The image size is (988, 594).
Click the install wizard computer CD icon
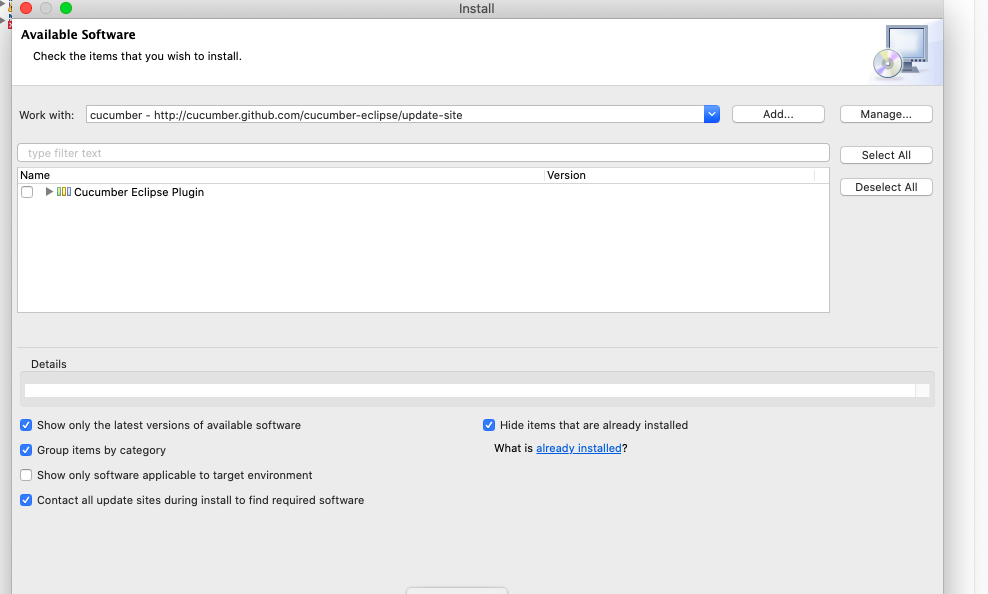(902, 52)
